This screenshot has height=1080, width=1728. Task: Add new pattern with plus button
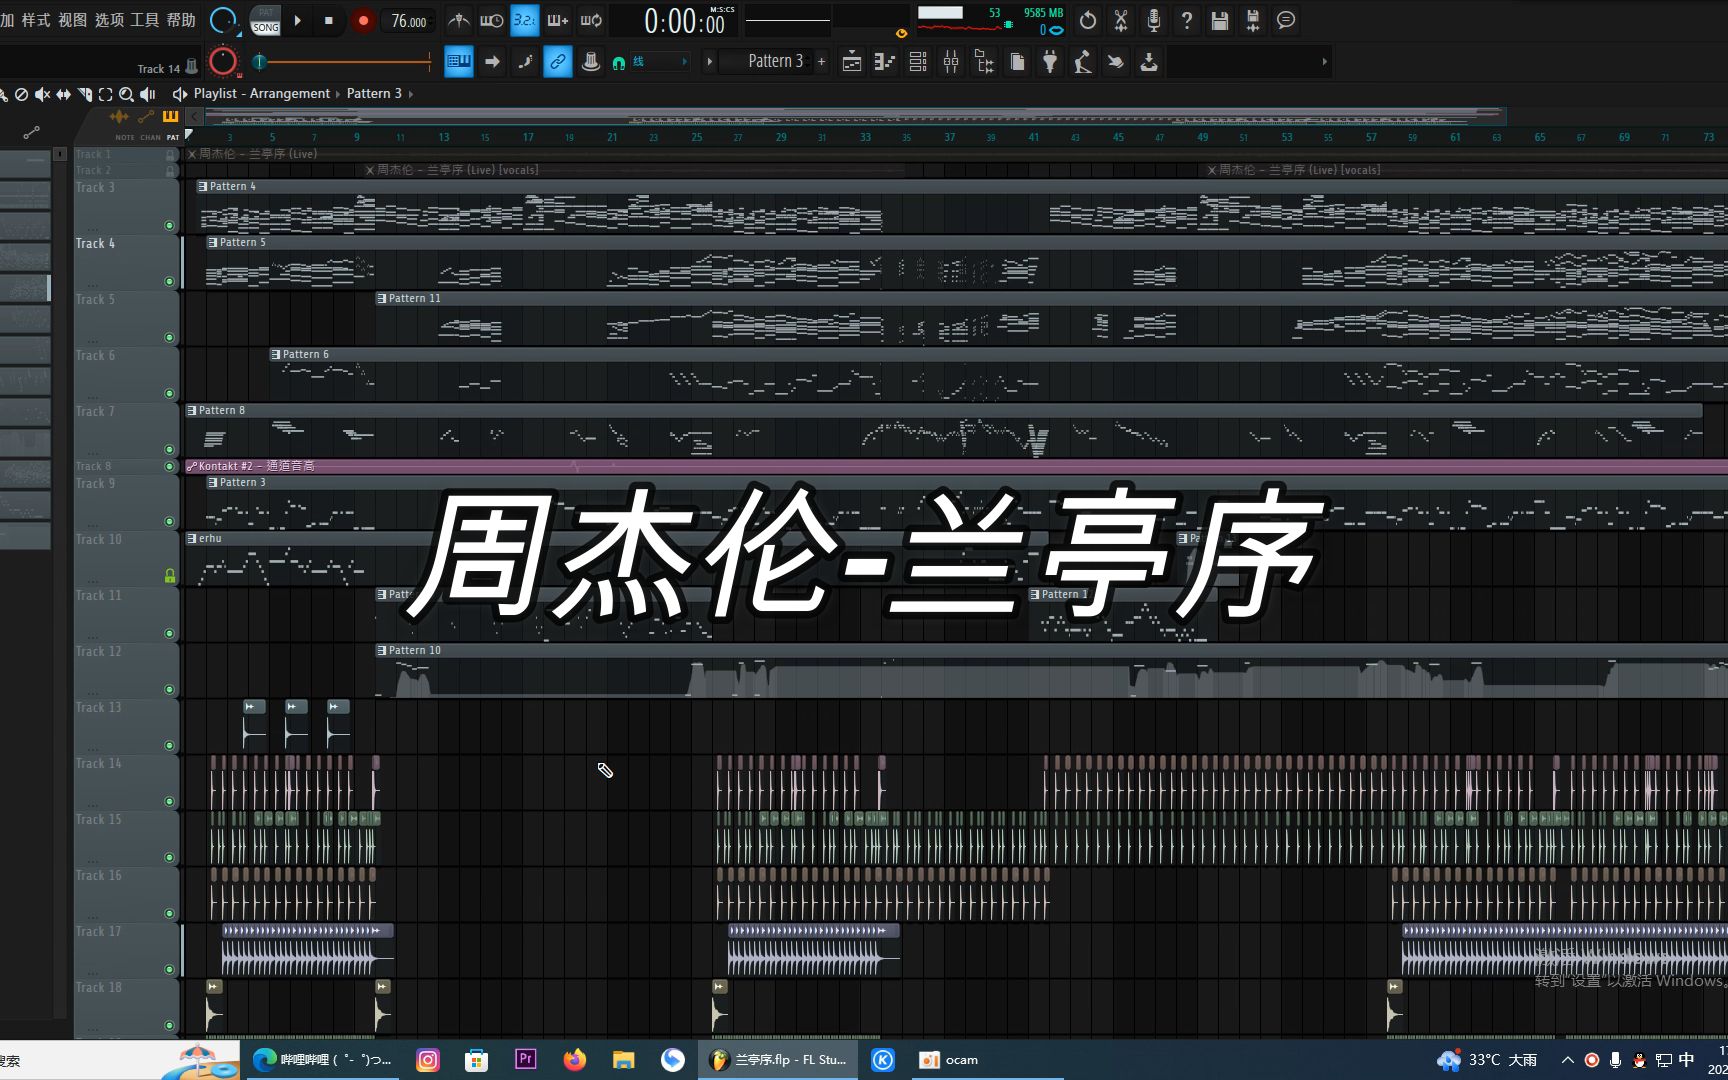(x=822, y=62)
